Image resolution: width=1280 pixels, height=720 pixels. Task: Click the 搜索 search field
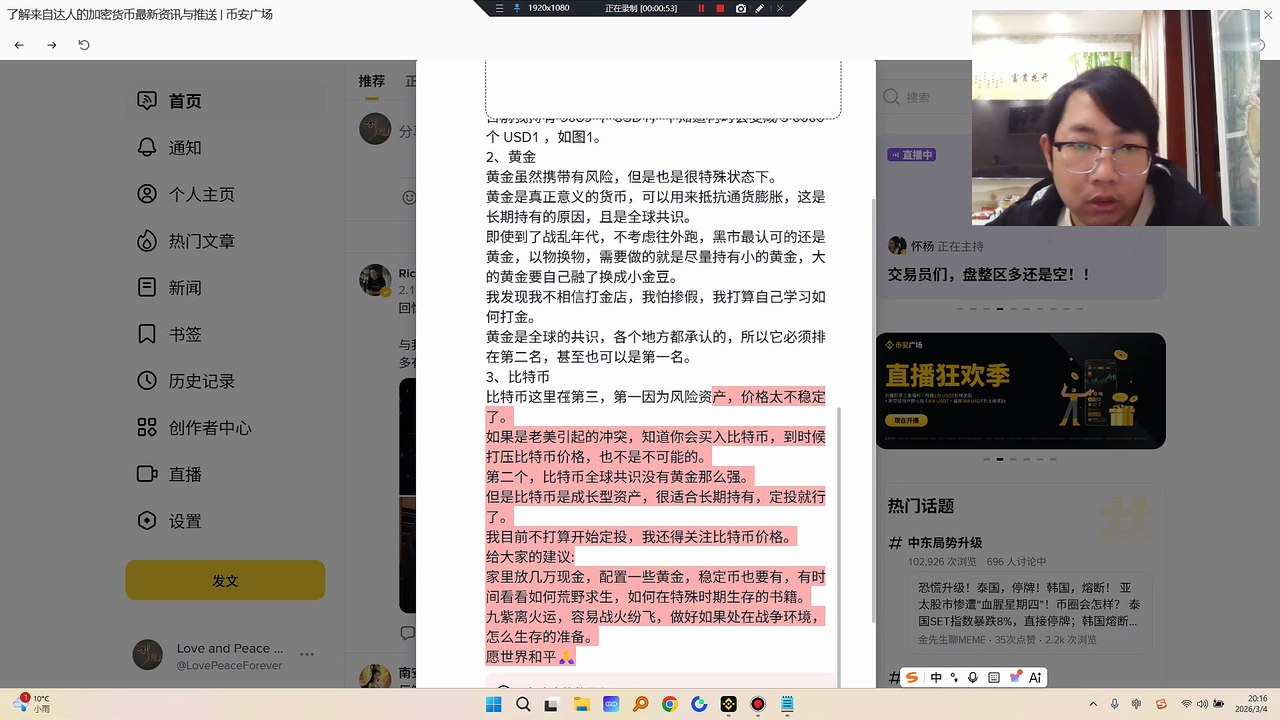[x=1020, y=97]
